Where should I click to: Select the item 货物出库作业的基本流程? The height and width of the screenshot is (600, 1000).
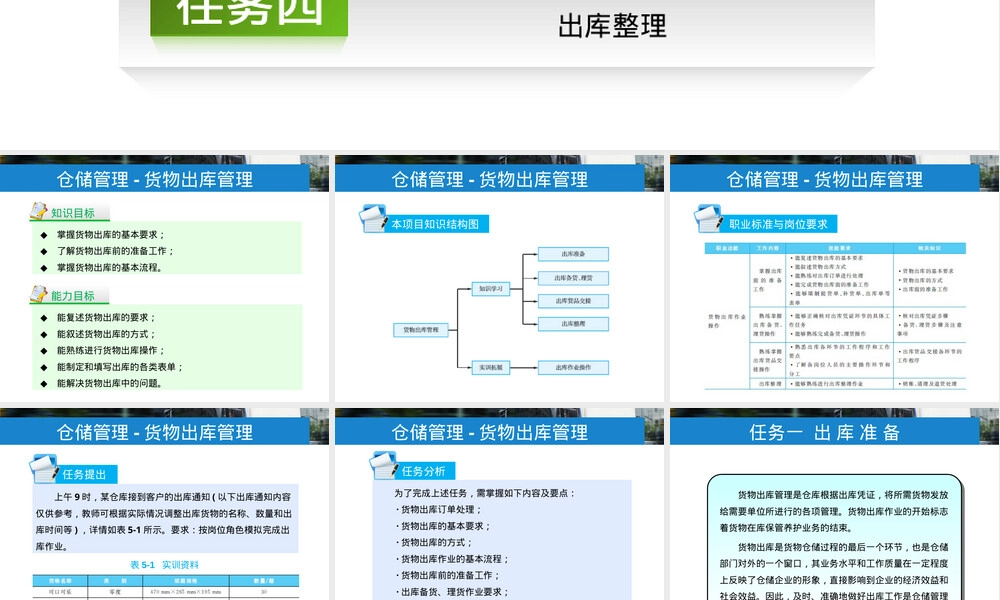[452, 559]
